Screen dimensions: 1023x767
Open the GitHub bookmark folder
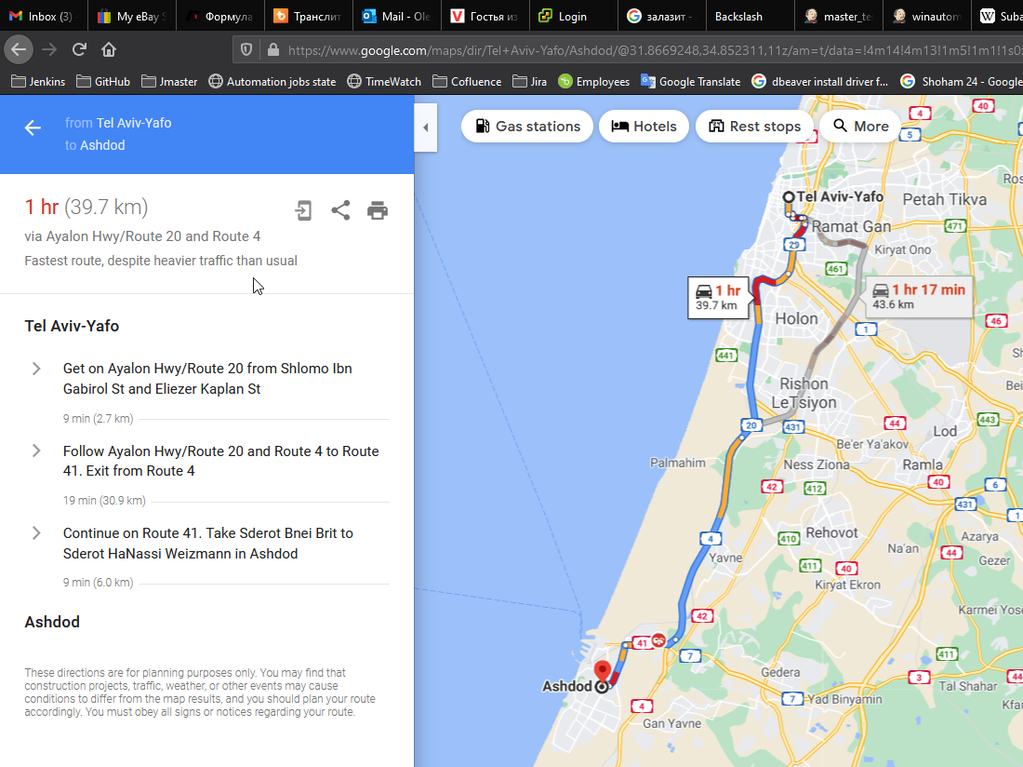pos(103,82)
